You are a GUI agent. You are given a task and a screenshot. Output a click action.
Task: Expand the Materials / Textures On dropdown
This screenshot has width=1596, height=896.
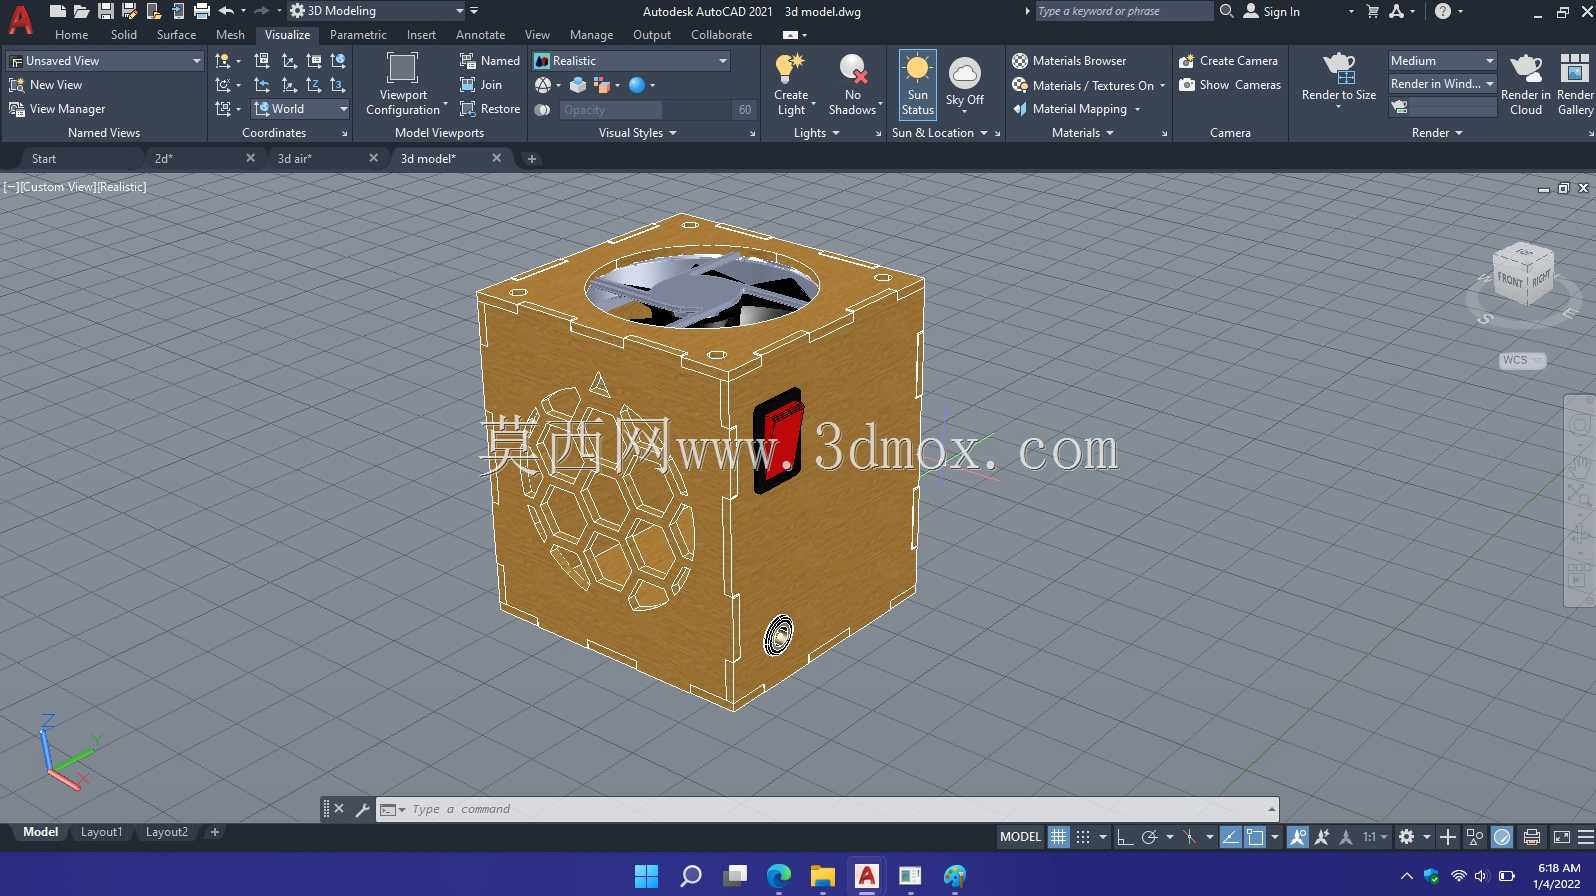click(x=1162, y=86)
